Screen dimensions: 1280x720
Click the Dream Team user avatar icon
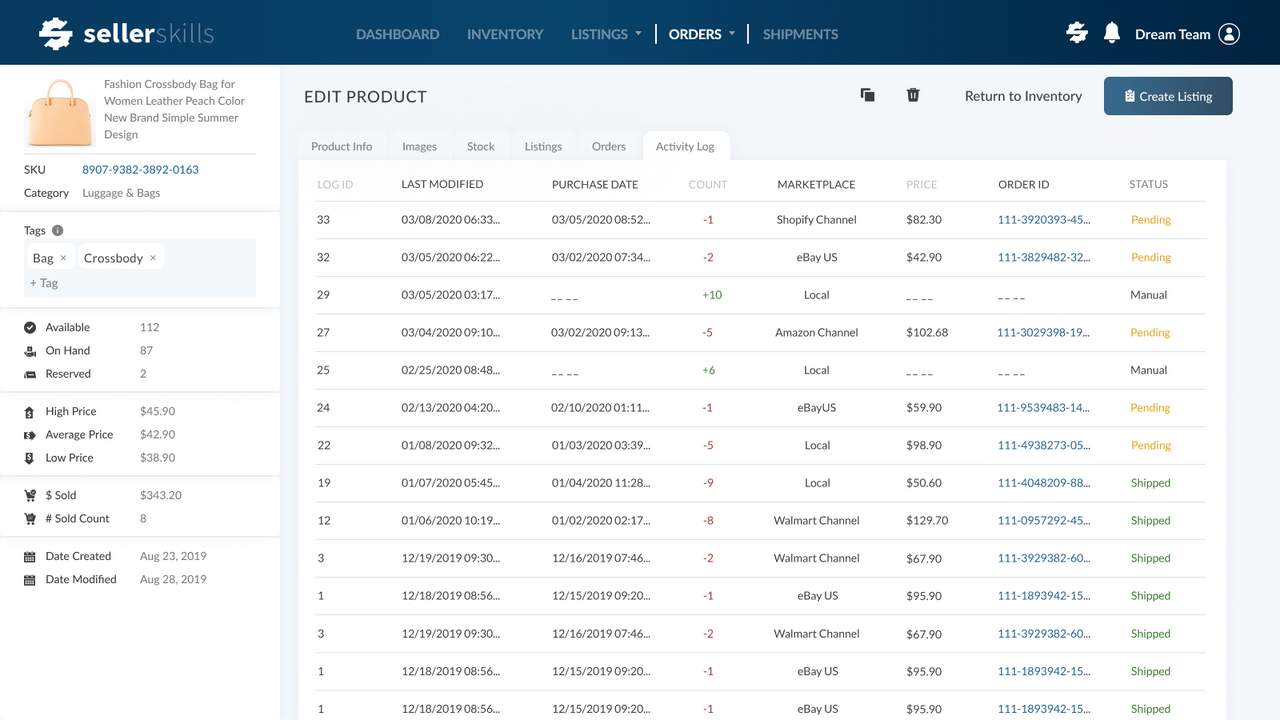click(1230, 34)
